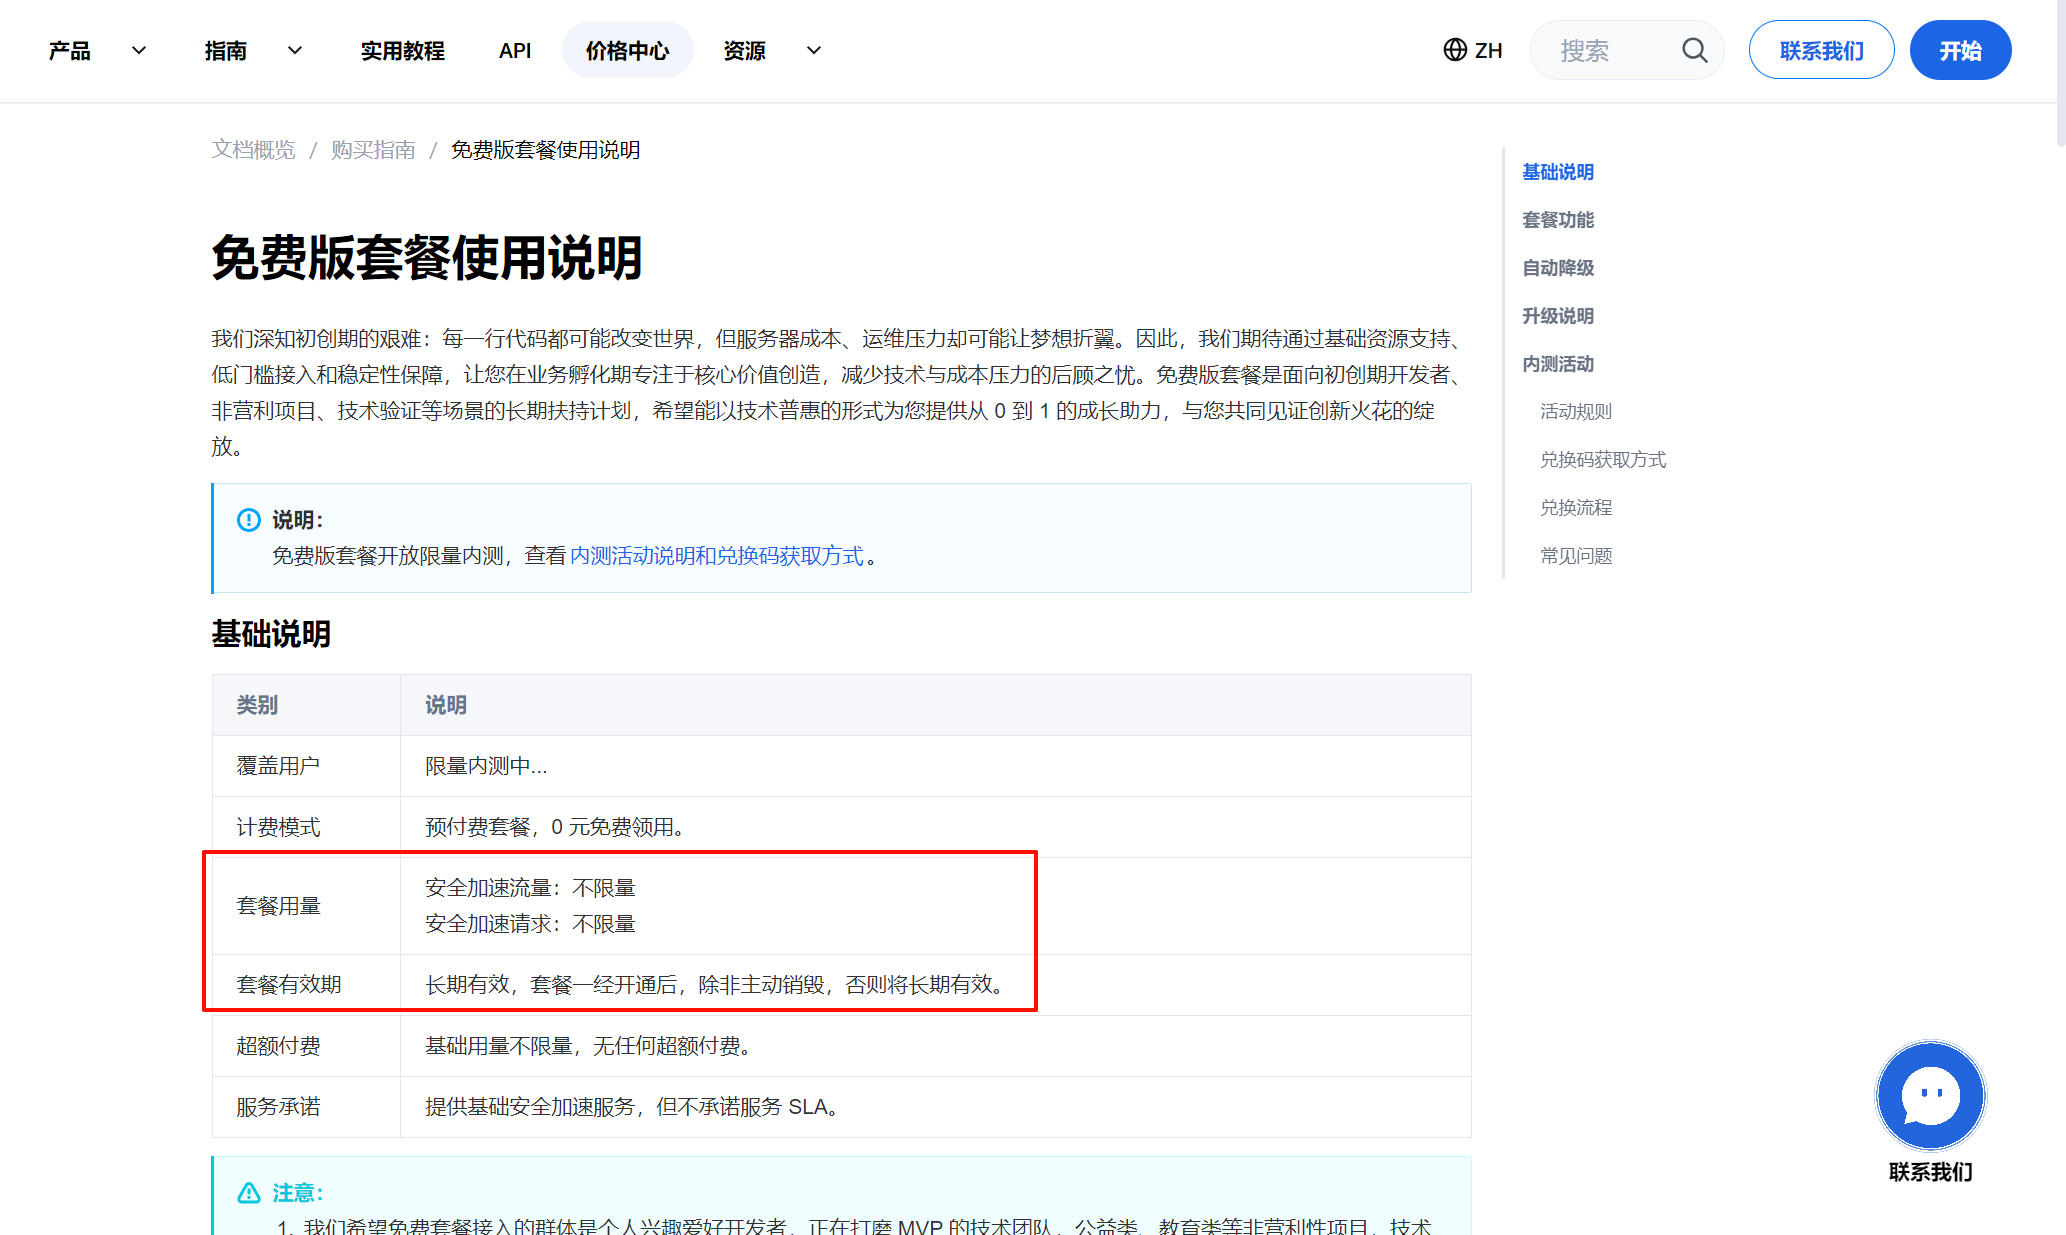2066x1235 pixels.
Task: Click the 限量内测中... cell
Action: coord(936,766)
